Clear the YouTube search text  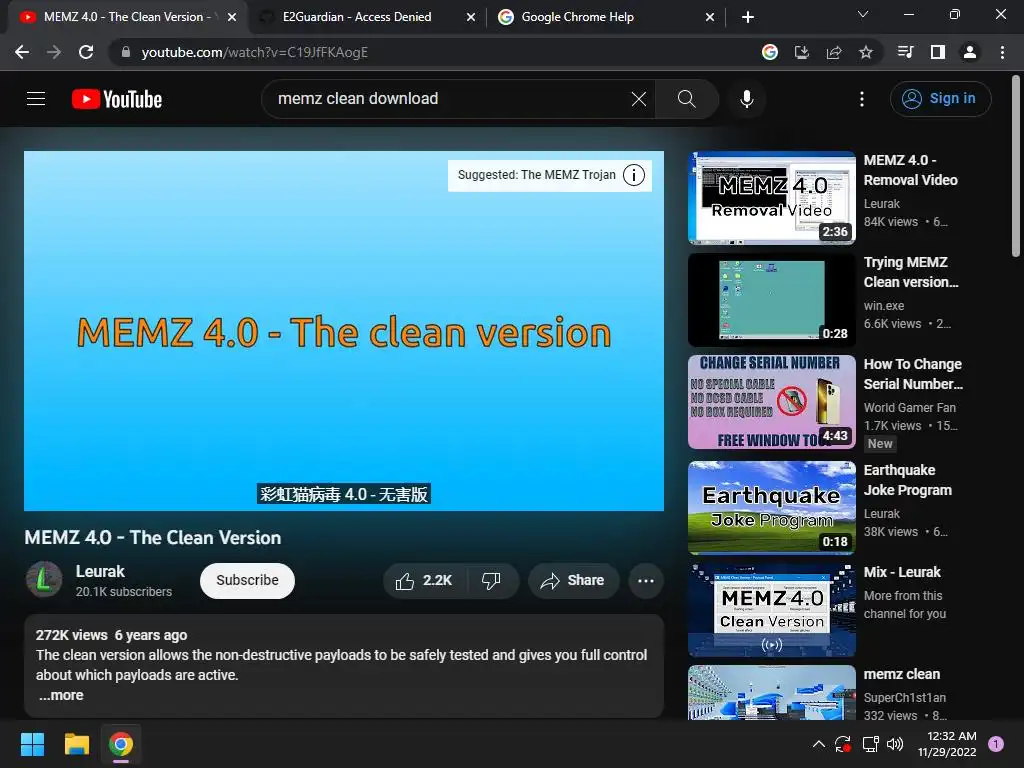click(x=639, y=99)
